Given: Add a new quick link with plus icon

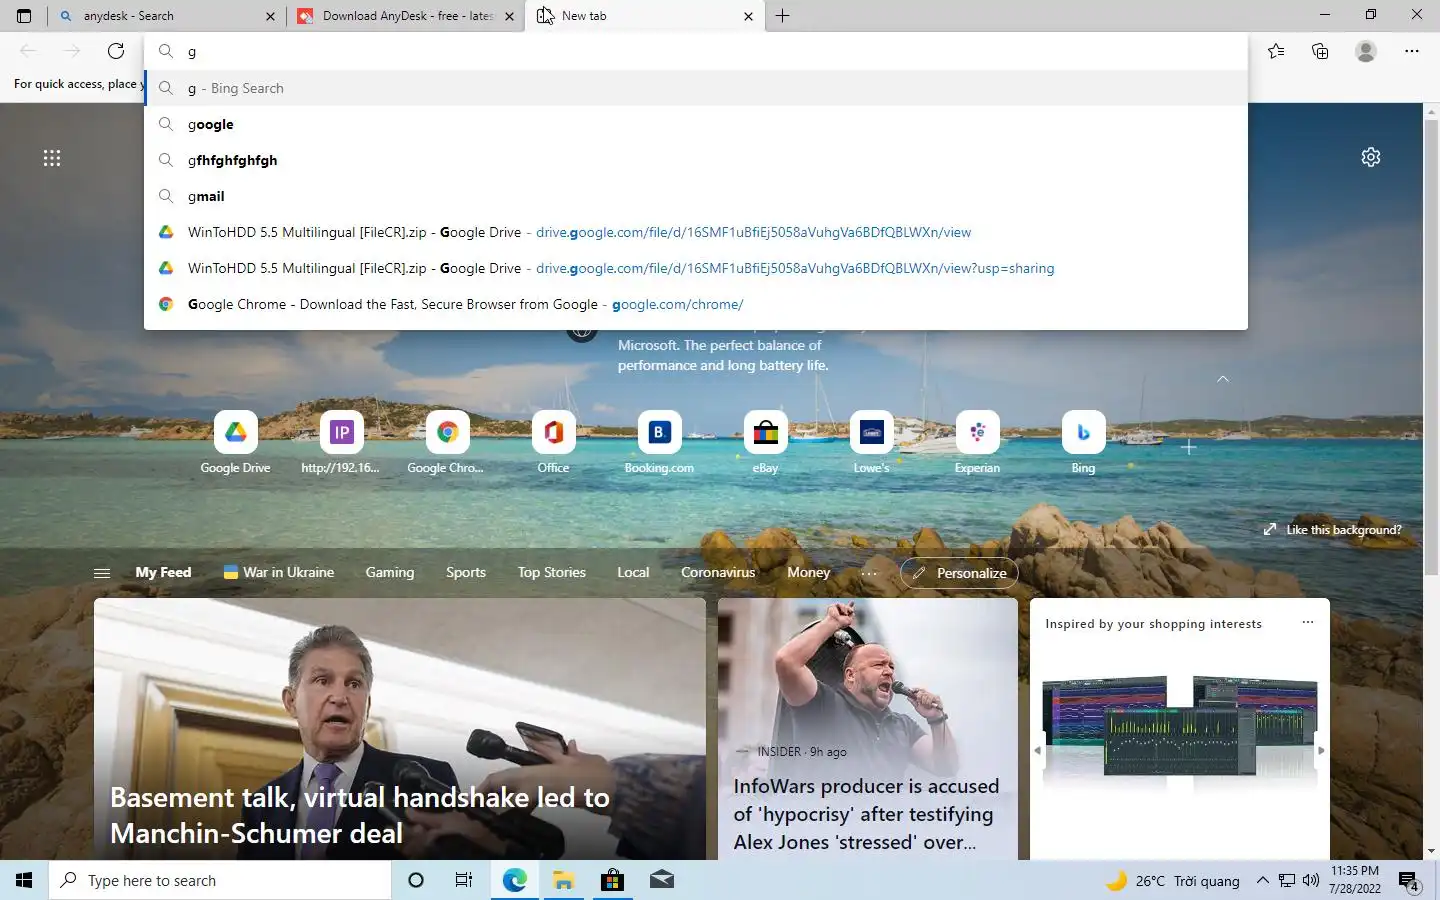Looking at the screenshot, I should [1189, 447].
